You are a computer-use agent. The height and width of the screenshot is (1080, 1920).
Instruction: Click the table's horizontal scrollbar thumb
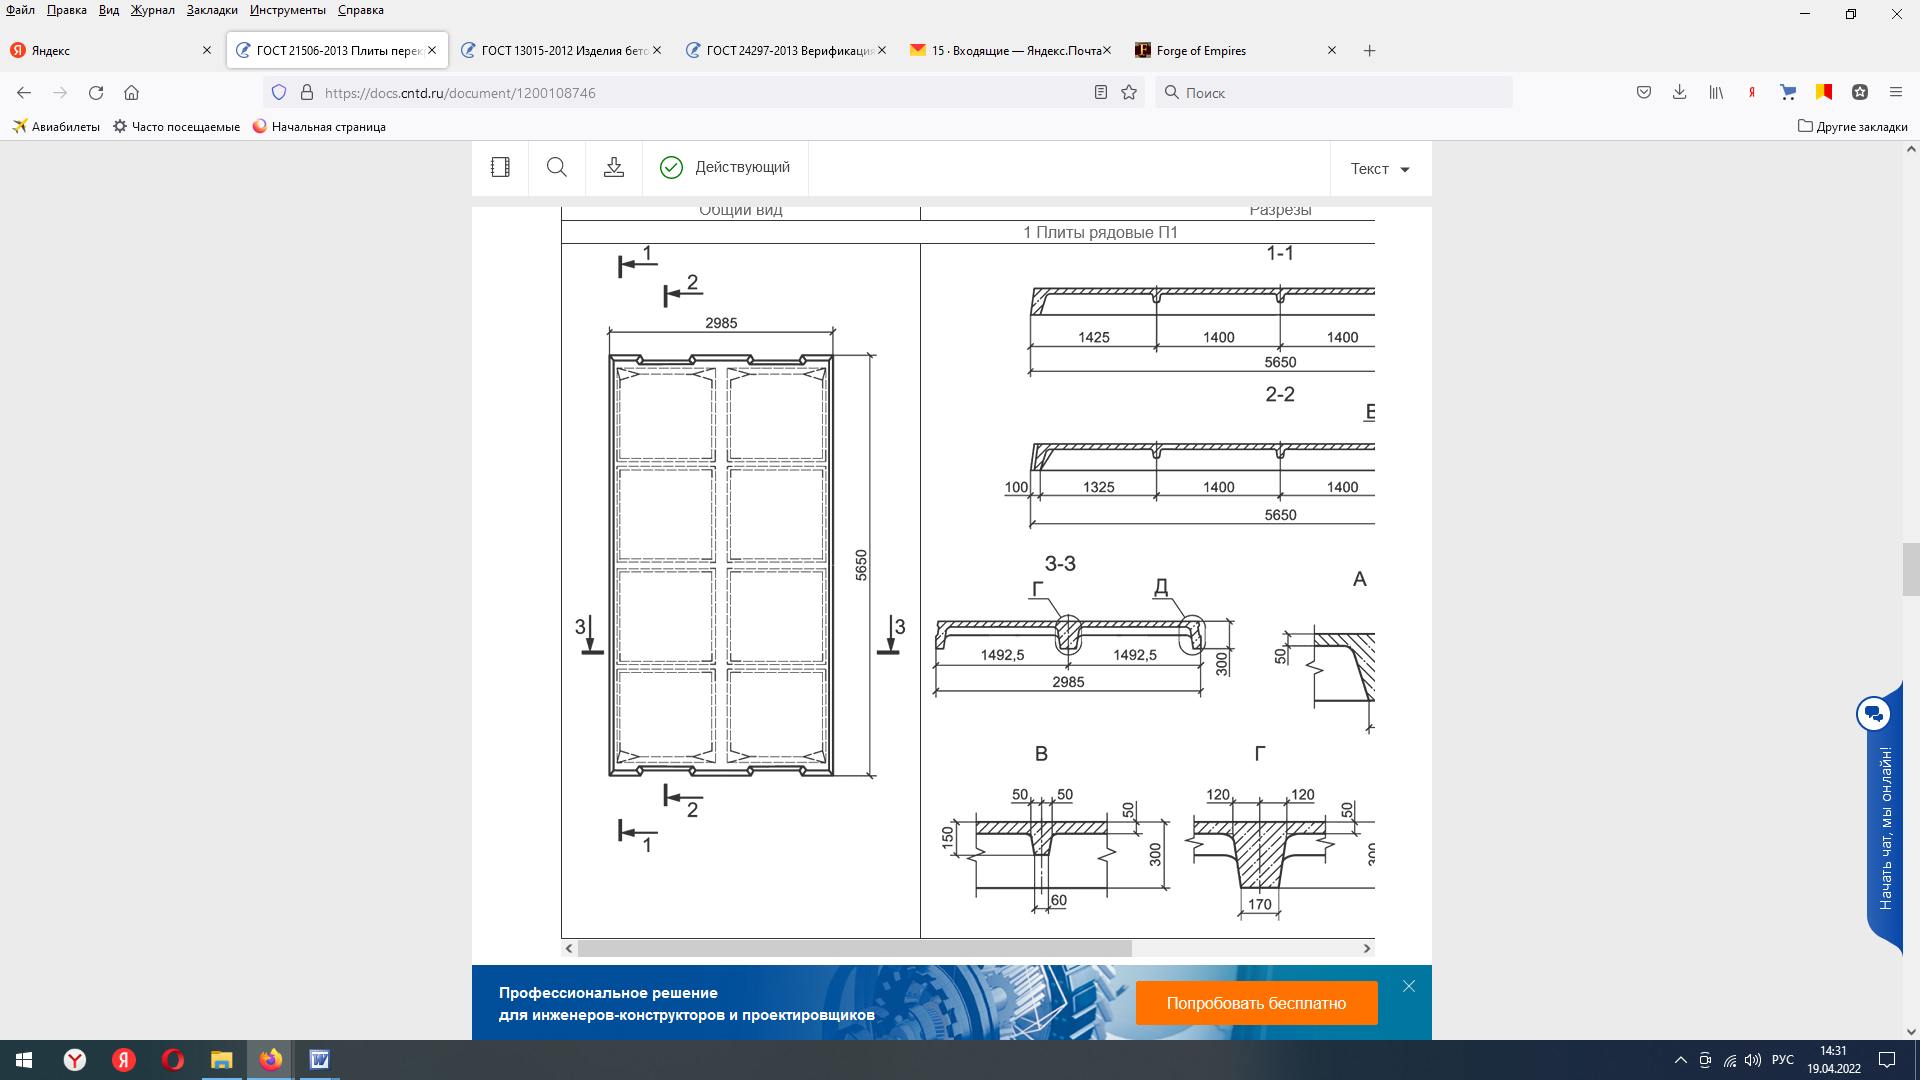pyautogui.click(x=855, y=948)
